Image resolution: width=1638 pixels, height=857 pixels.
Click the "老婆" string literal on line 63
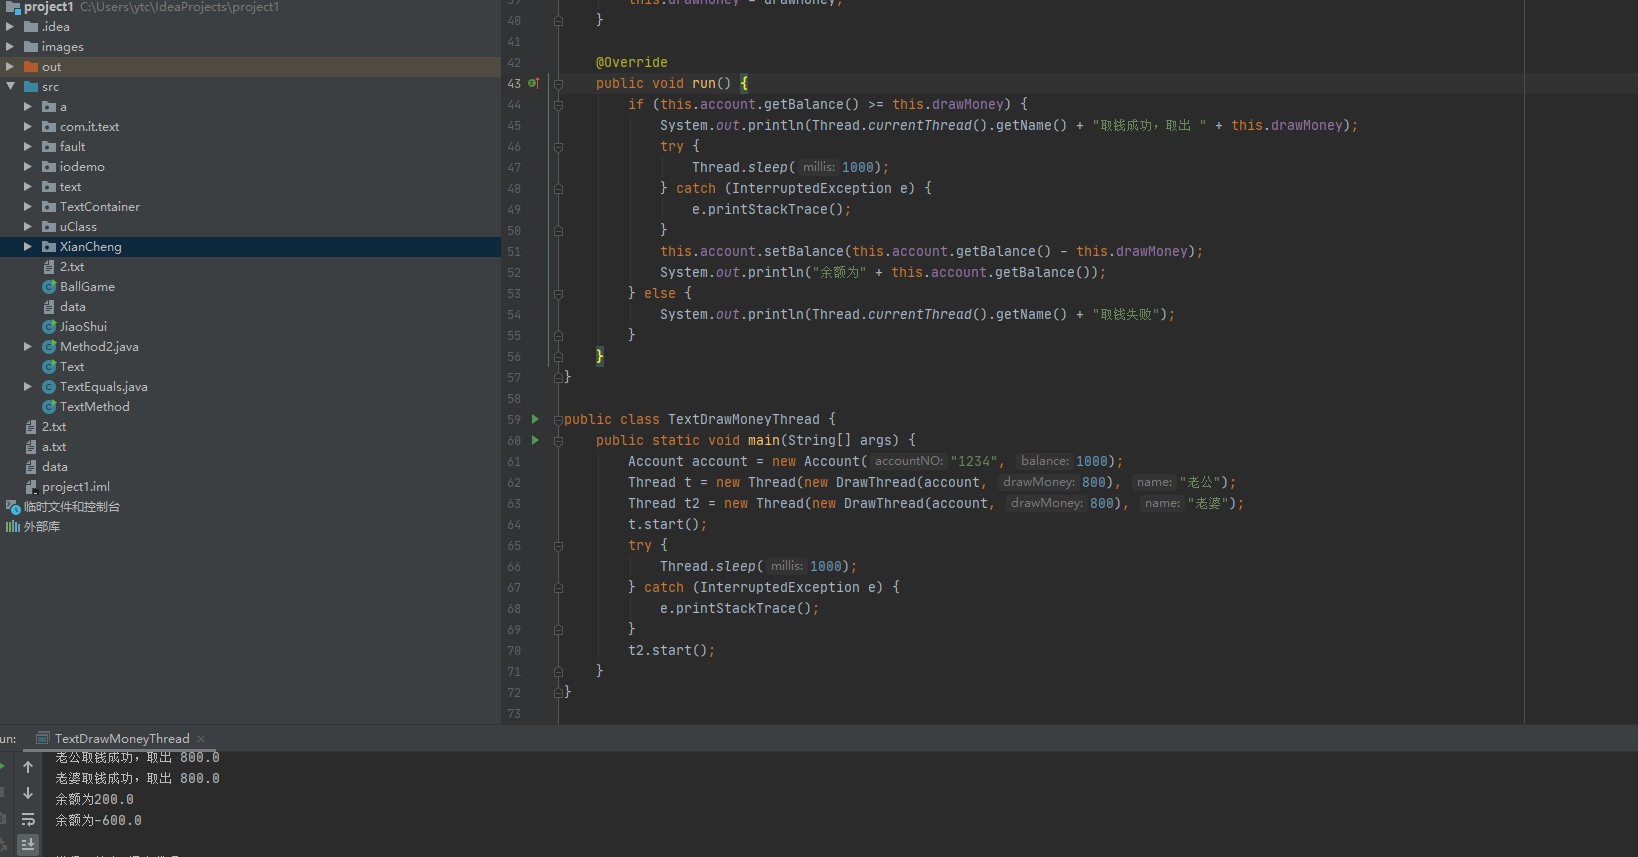coord(1208,503)
